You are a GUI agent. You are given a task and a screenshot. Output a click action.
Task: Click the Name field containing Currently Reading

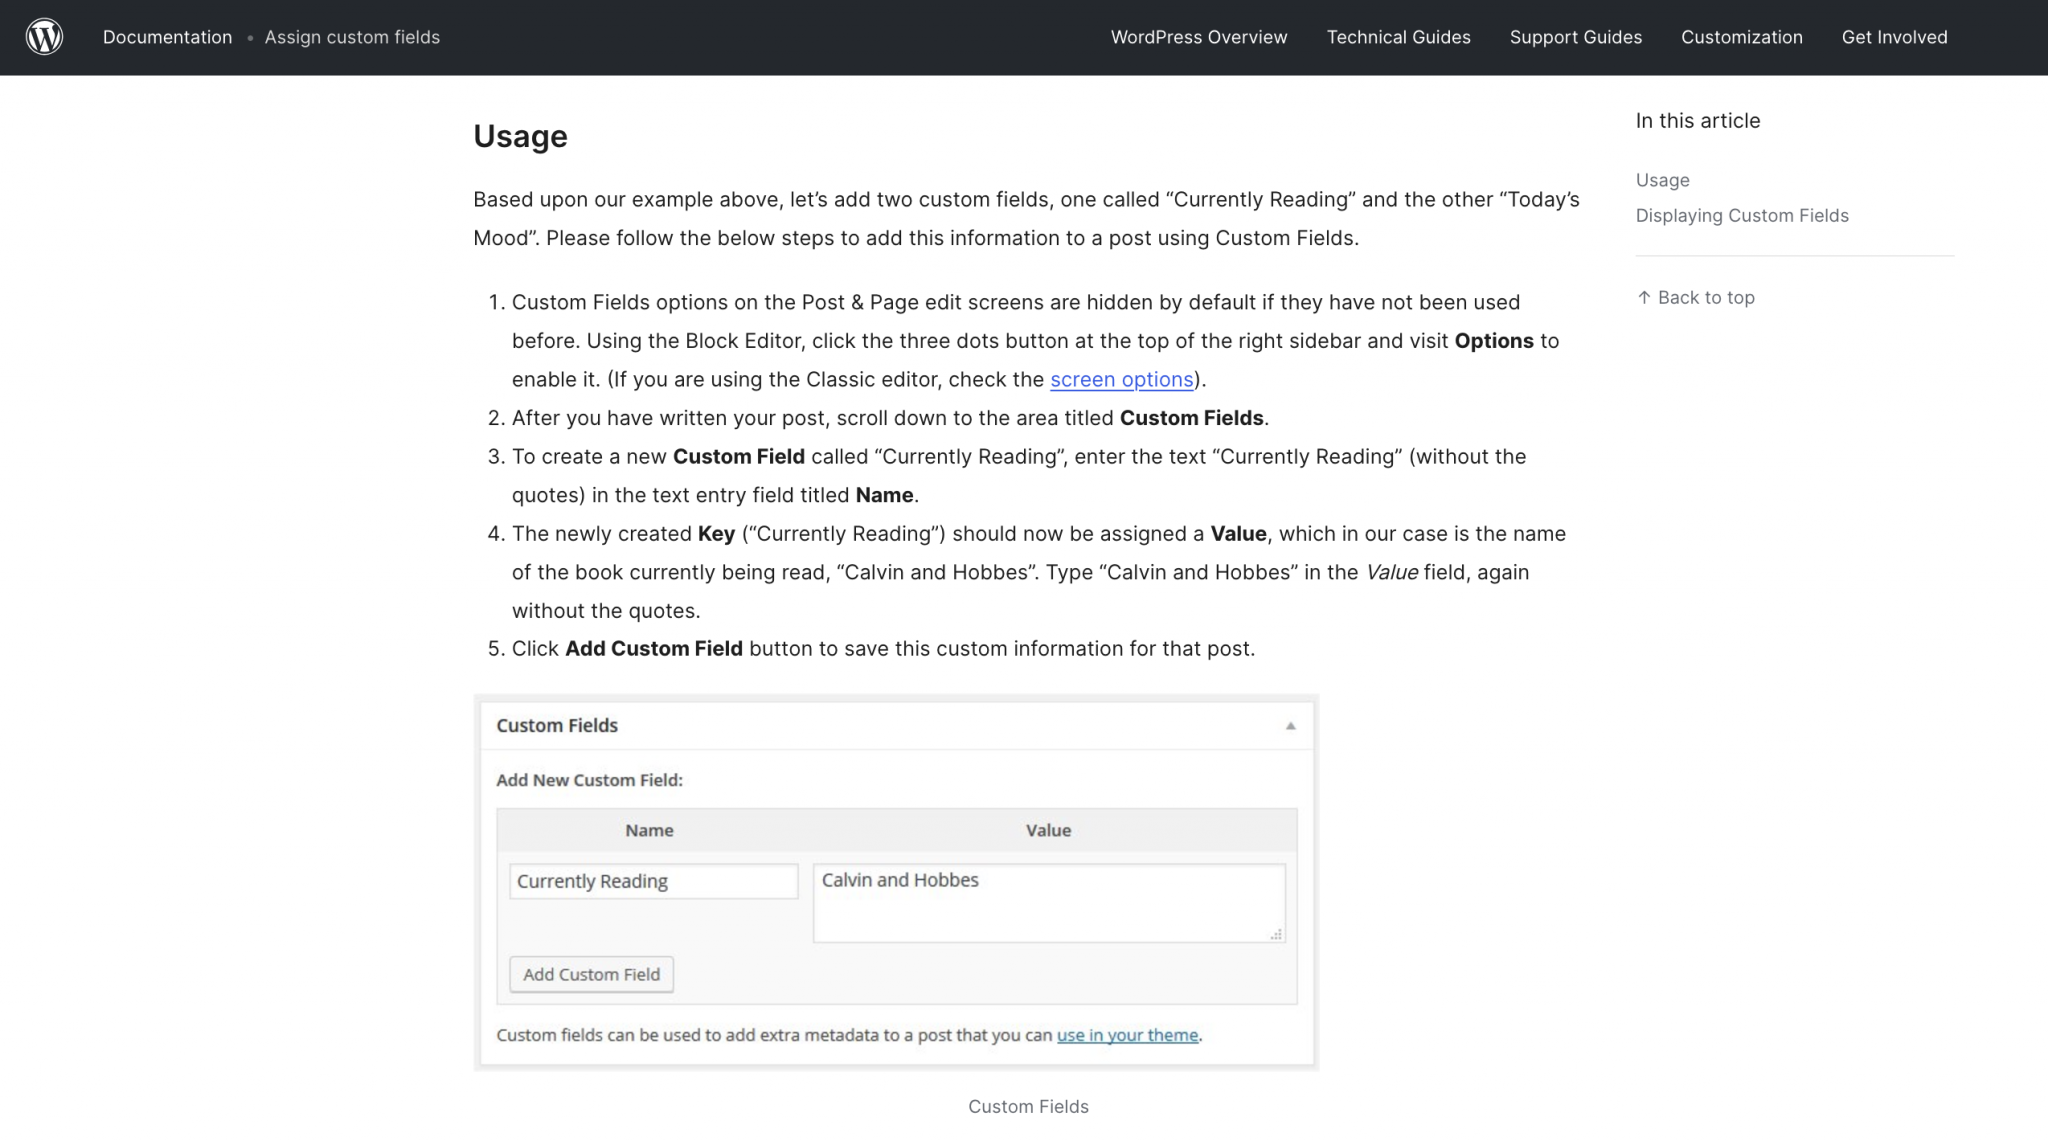coord(652,881)
